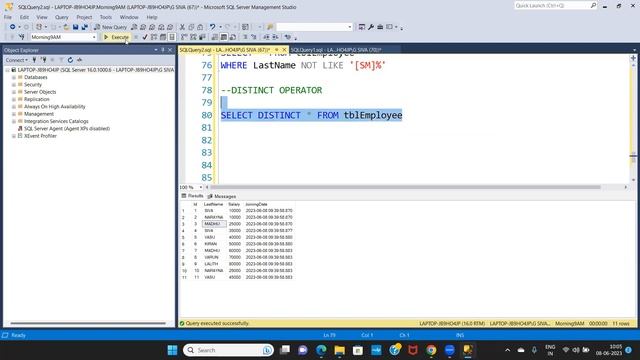Open the Object Explorer window position dropdown arrow

tap(156, 50)
